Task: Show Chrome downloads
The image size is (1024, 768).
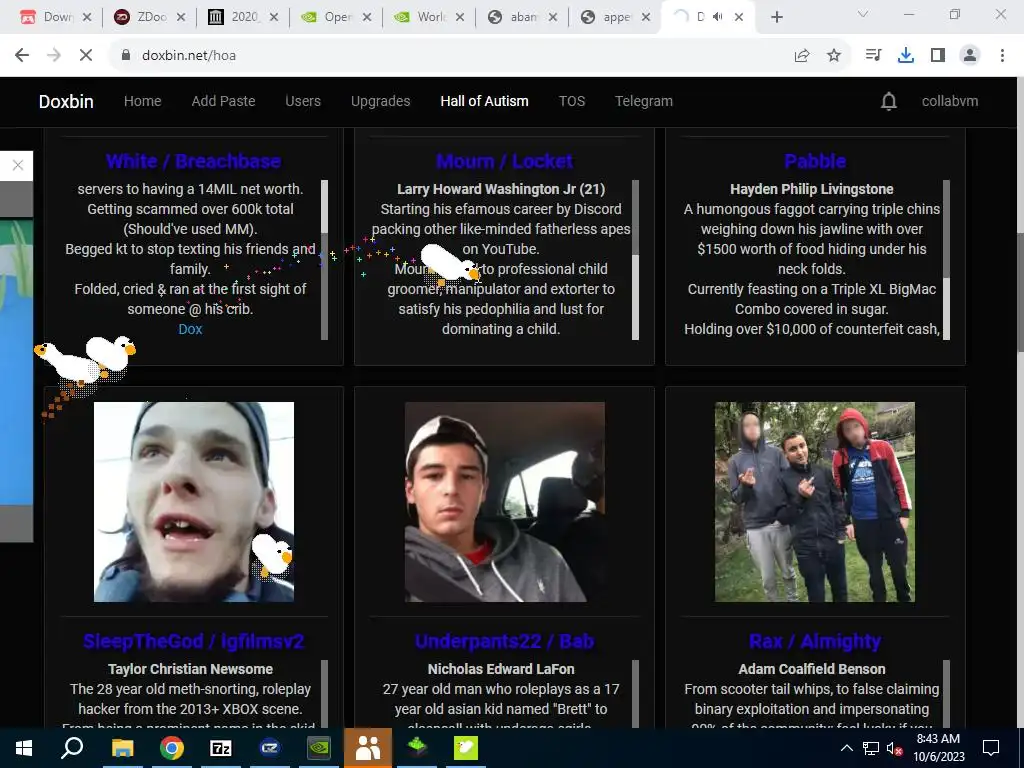Action: pos(906,56)
